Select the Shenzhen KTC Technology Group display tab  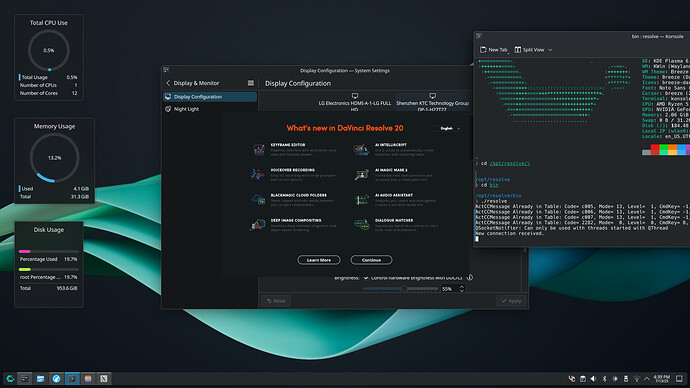pos(432,102)
